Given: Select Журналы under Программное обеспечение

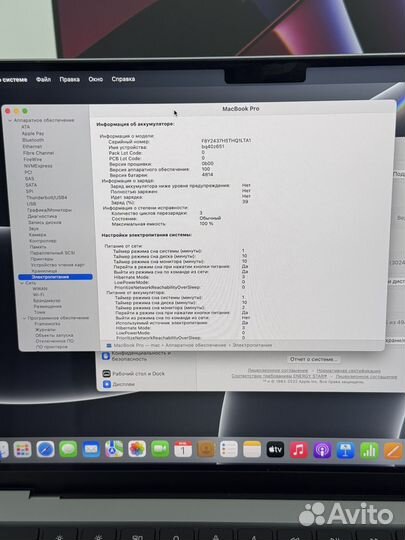Looking at the screenshot, I should (x=45, y=330).
